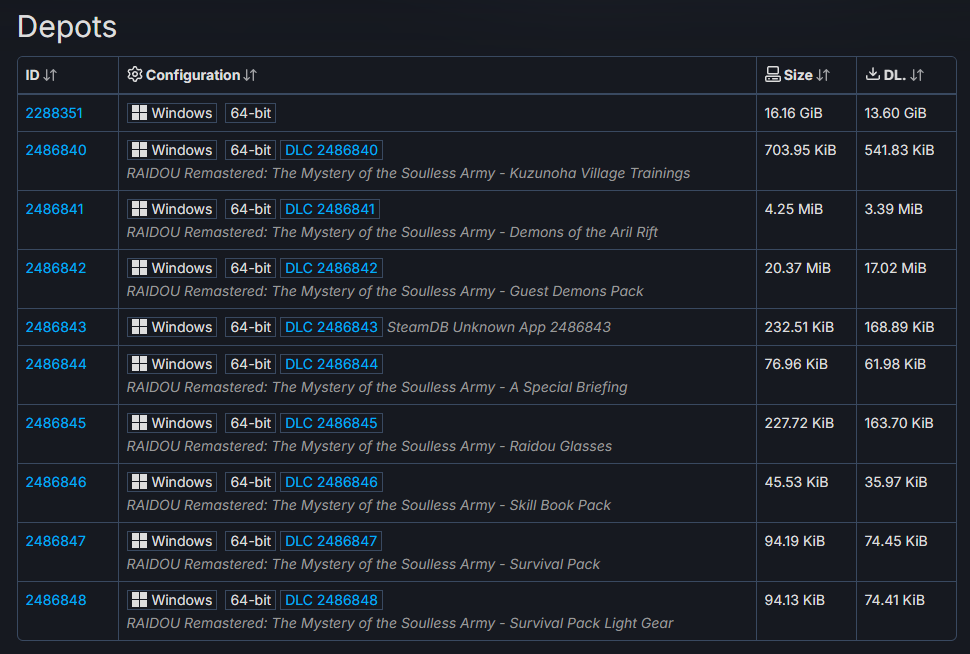Open the DLC 2486841 link
This screenshot has height=654, width=970.
click(330, 209)
